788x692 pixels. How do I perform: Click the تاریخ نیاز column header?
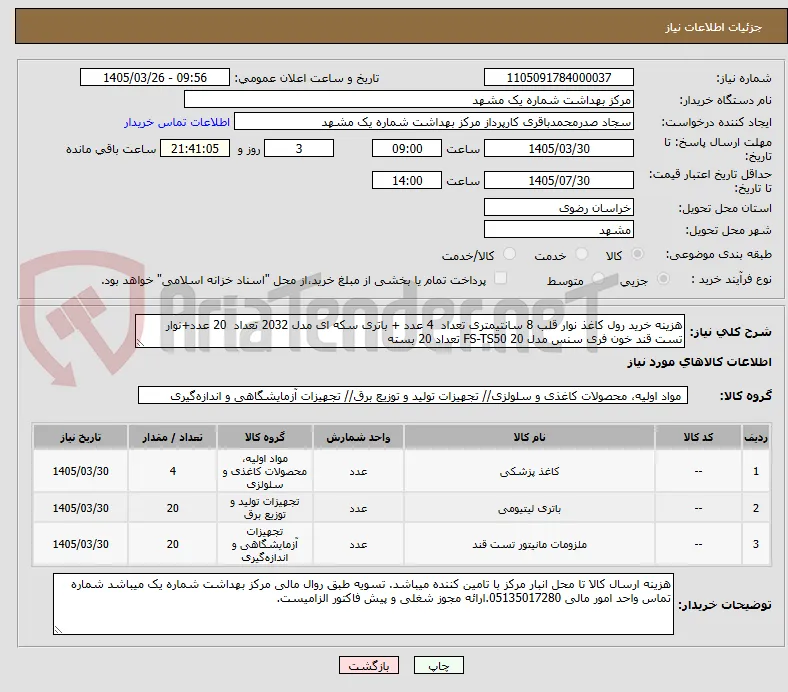click(80, 437)
